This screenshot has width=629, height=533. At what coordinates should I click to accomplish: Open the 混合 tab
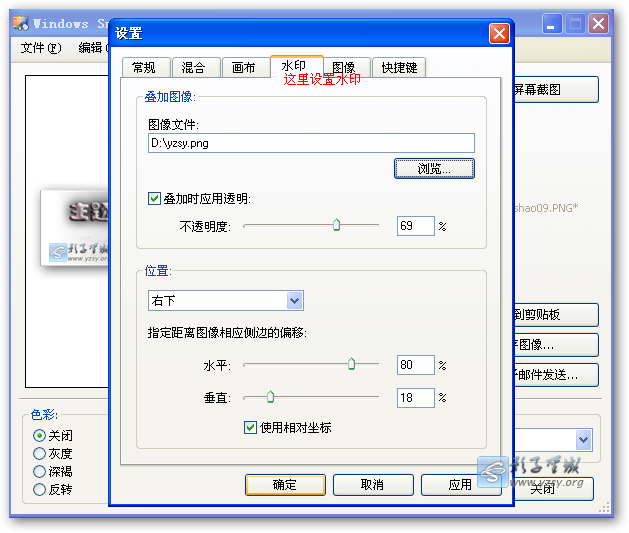point(194,68)
